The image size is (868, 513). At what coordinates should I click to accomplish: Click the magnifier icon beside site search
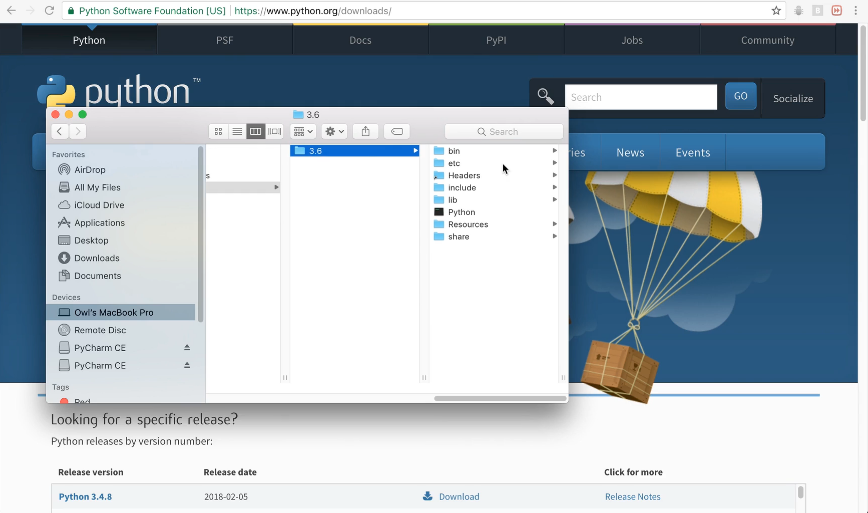pyautogui.click(x=545, y=96)
